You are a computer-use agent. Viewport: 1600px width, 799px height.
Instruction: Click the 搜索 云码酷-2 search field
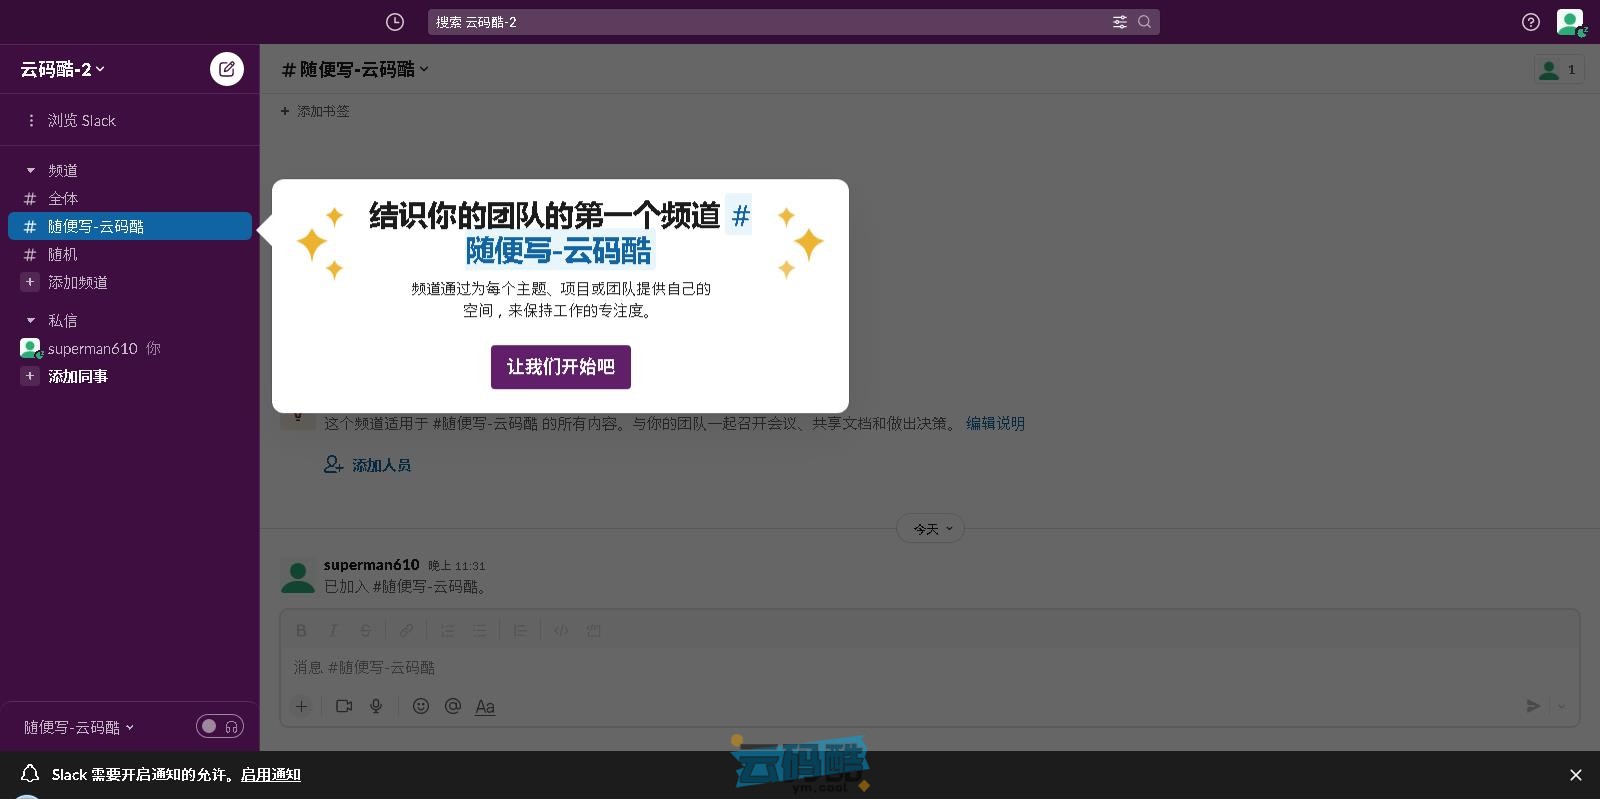(x=770, y=22)
